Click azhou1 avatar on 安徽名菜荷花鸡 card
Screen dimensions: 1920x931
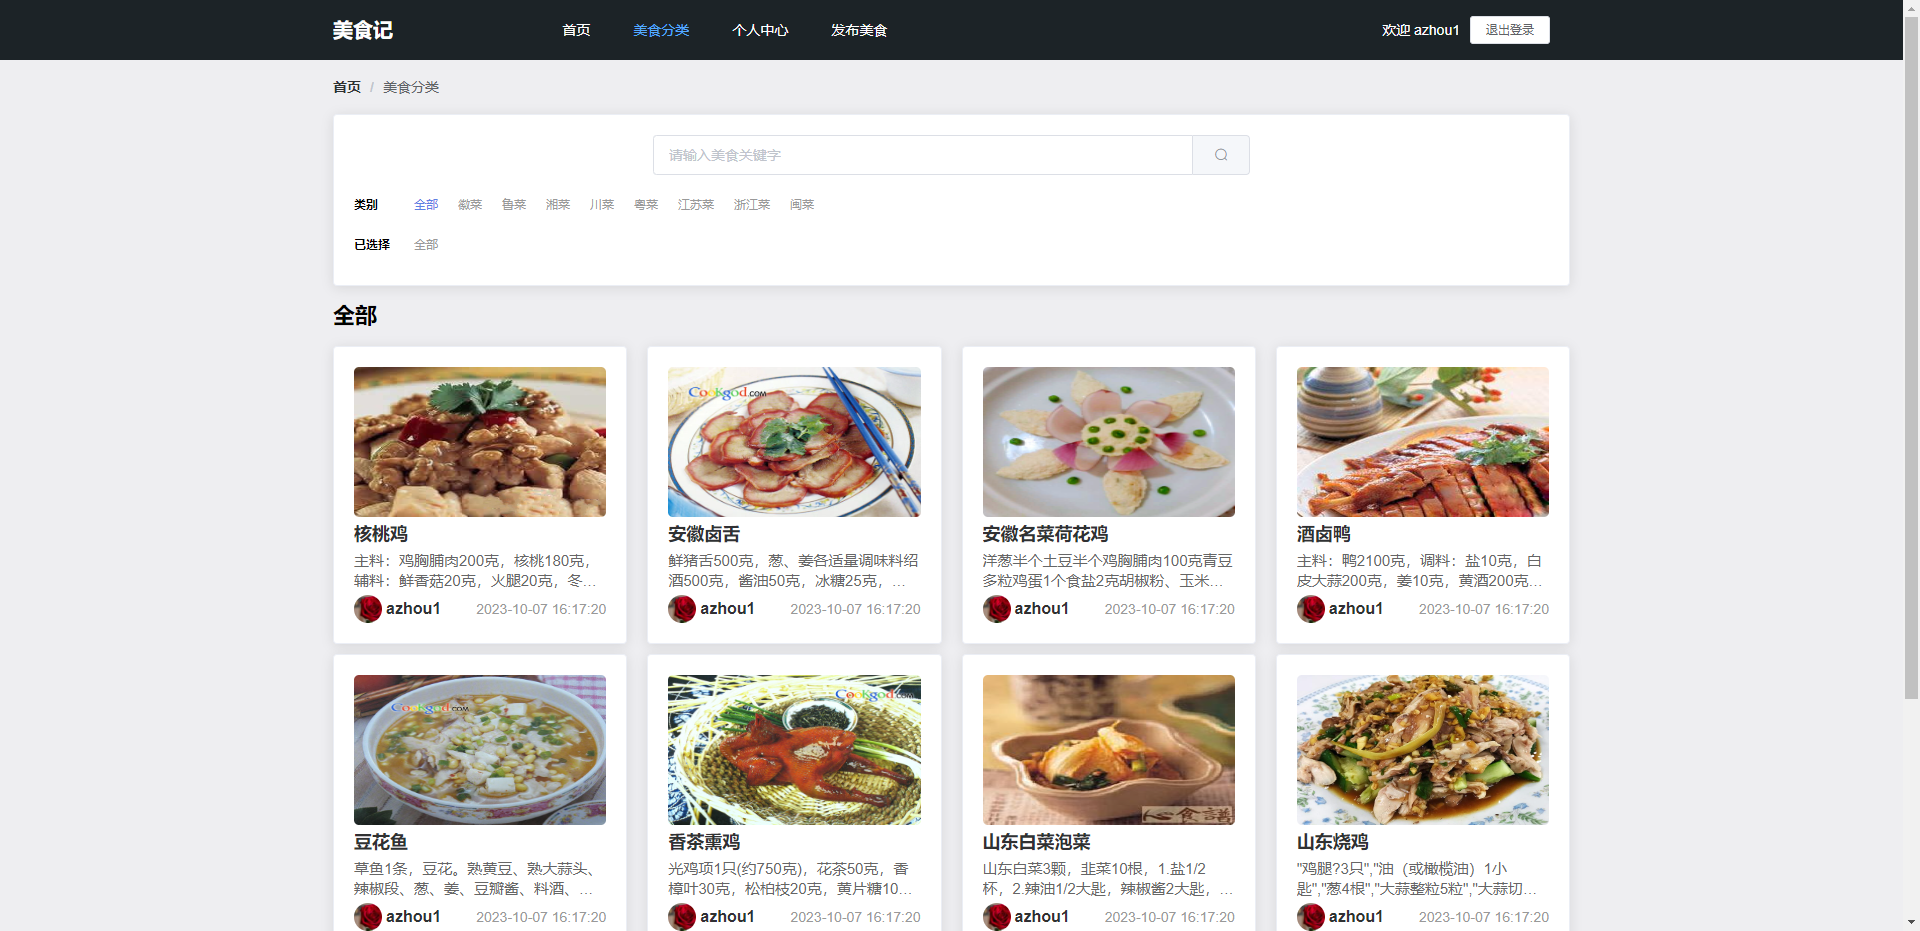click(997, 609)
